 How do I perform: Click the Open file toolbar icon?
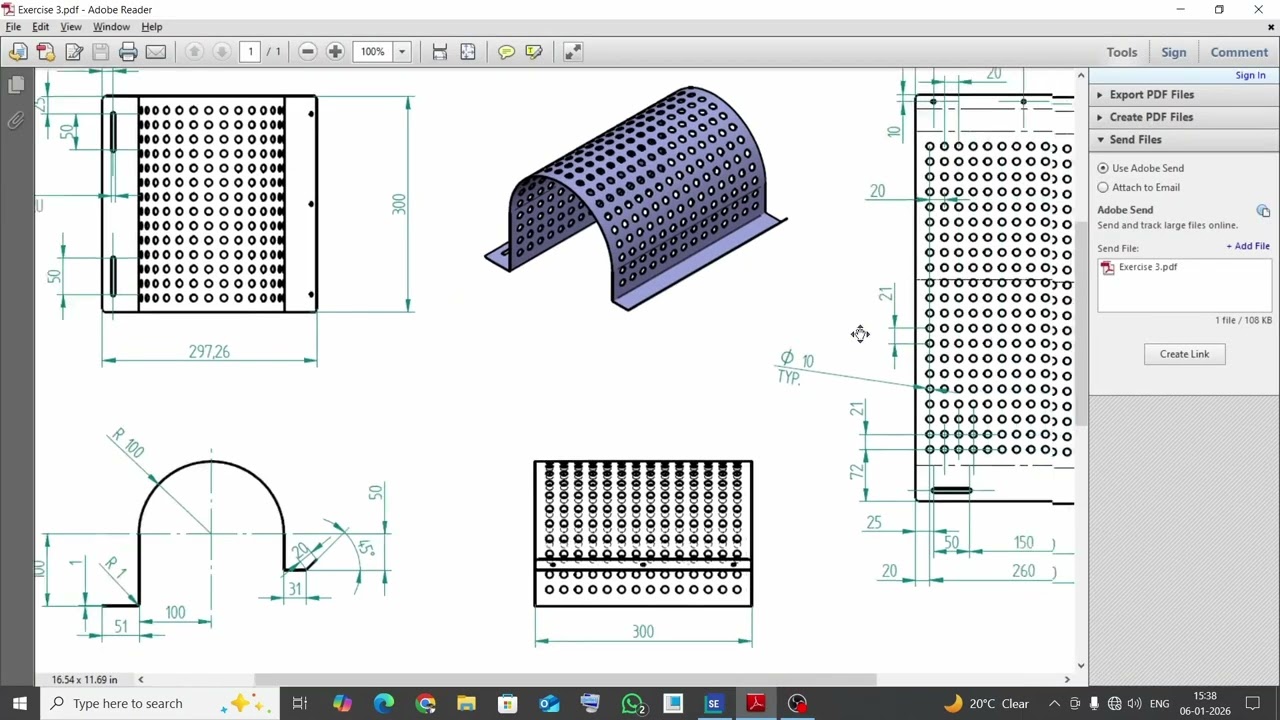pyautogui.click(x=18, y=52)
